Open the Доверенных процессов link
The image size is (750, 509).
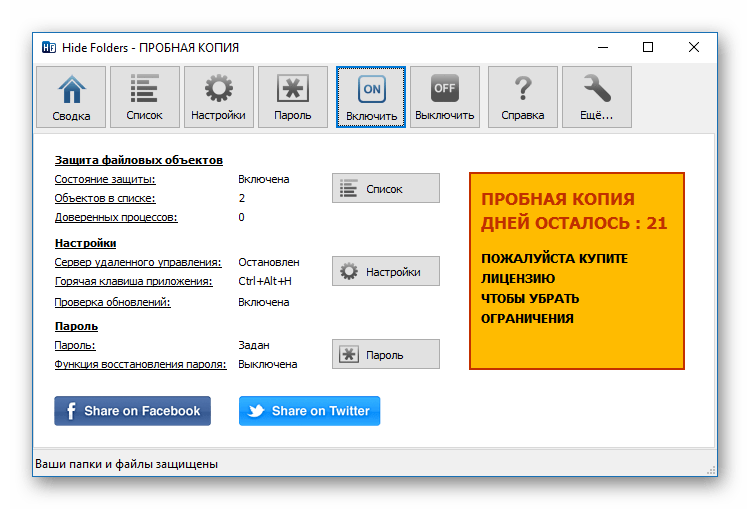coord(116,217)
